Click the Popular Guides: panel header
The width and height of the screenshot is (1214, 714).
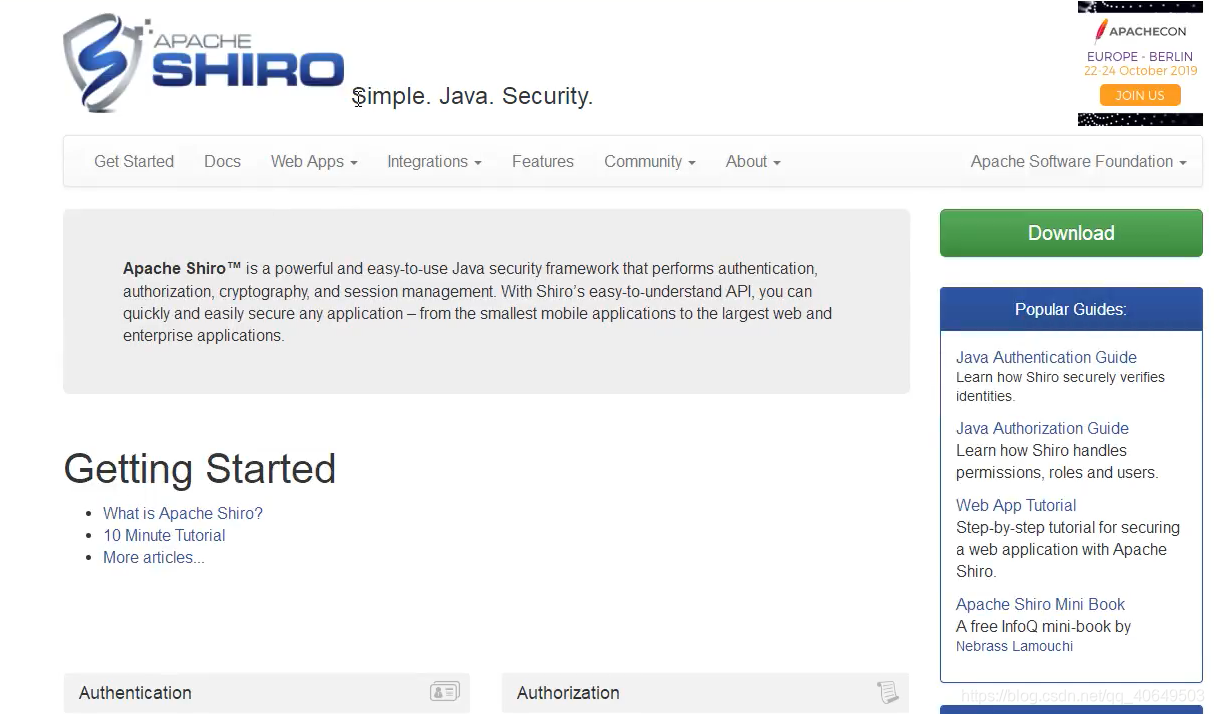point(1071,309)
